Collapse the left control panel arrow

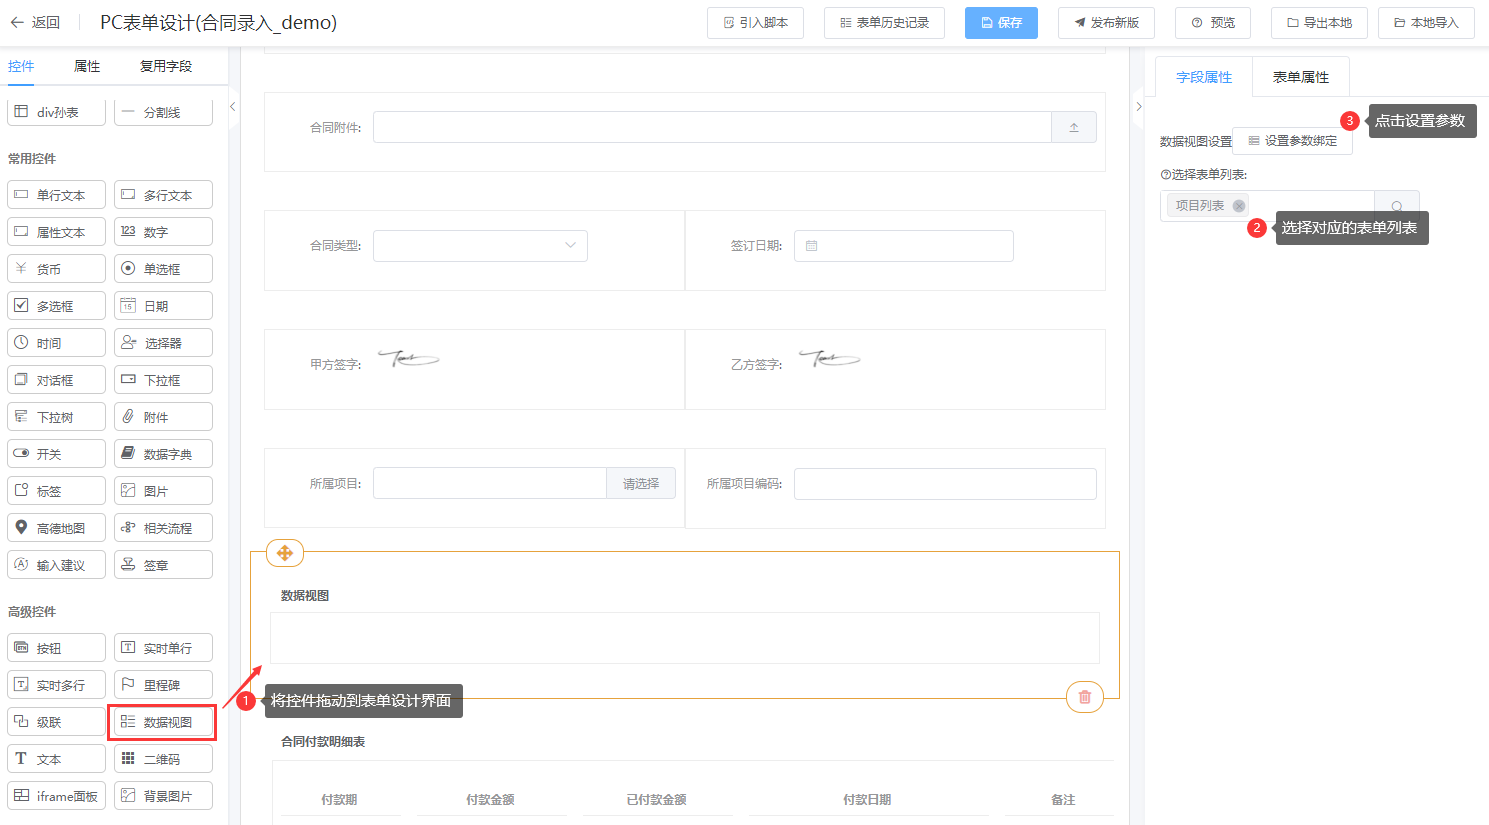pos(232,106)
